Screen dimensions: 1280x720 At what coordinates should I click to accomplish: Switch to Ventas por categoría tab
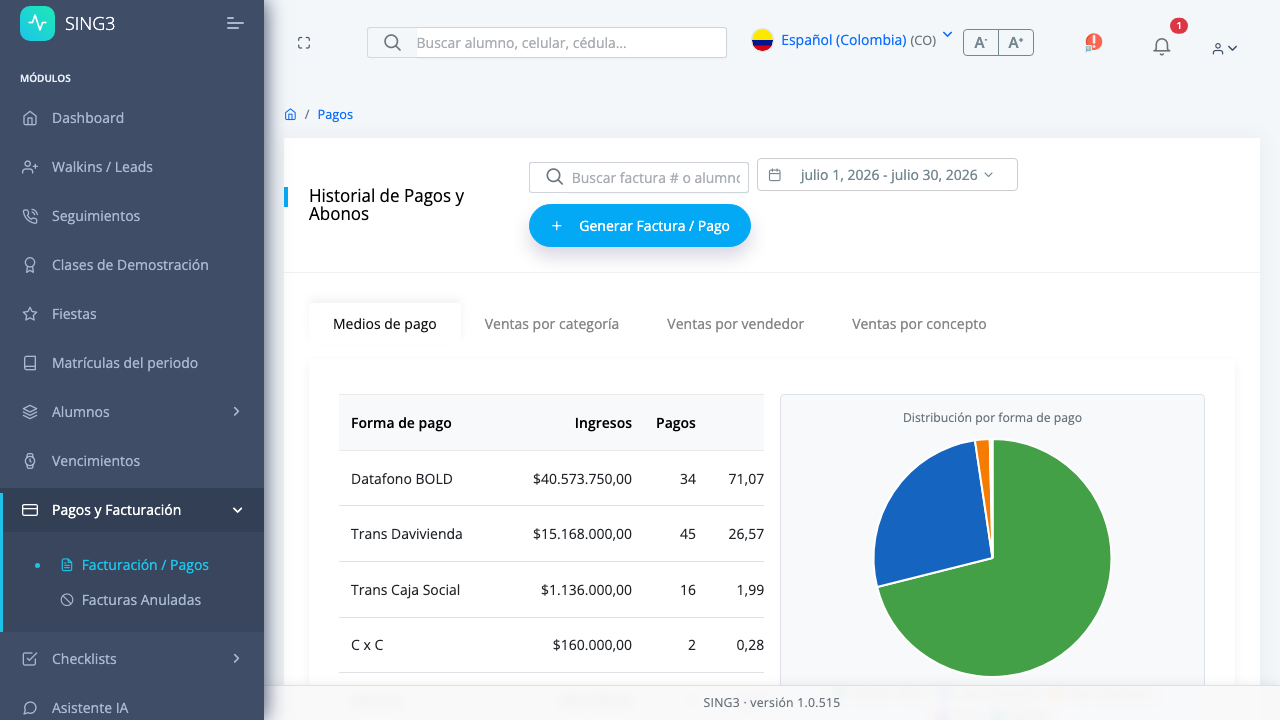pyautogui.click(x=552, y=324)
